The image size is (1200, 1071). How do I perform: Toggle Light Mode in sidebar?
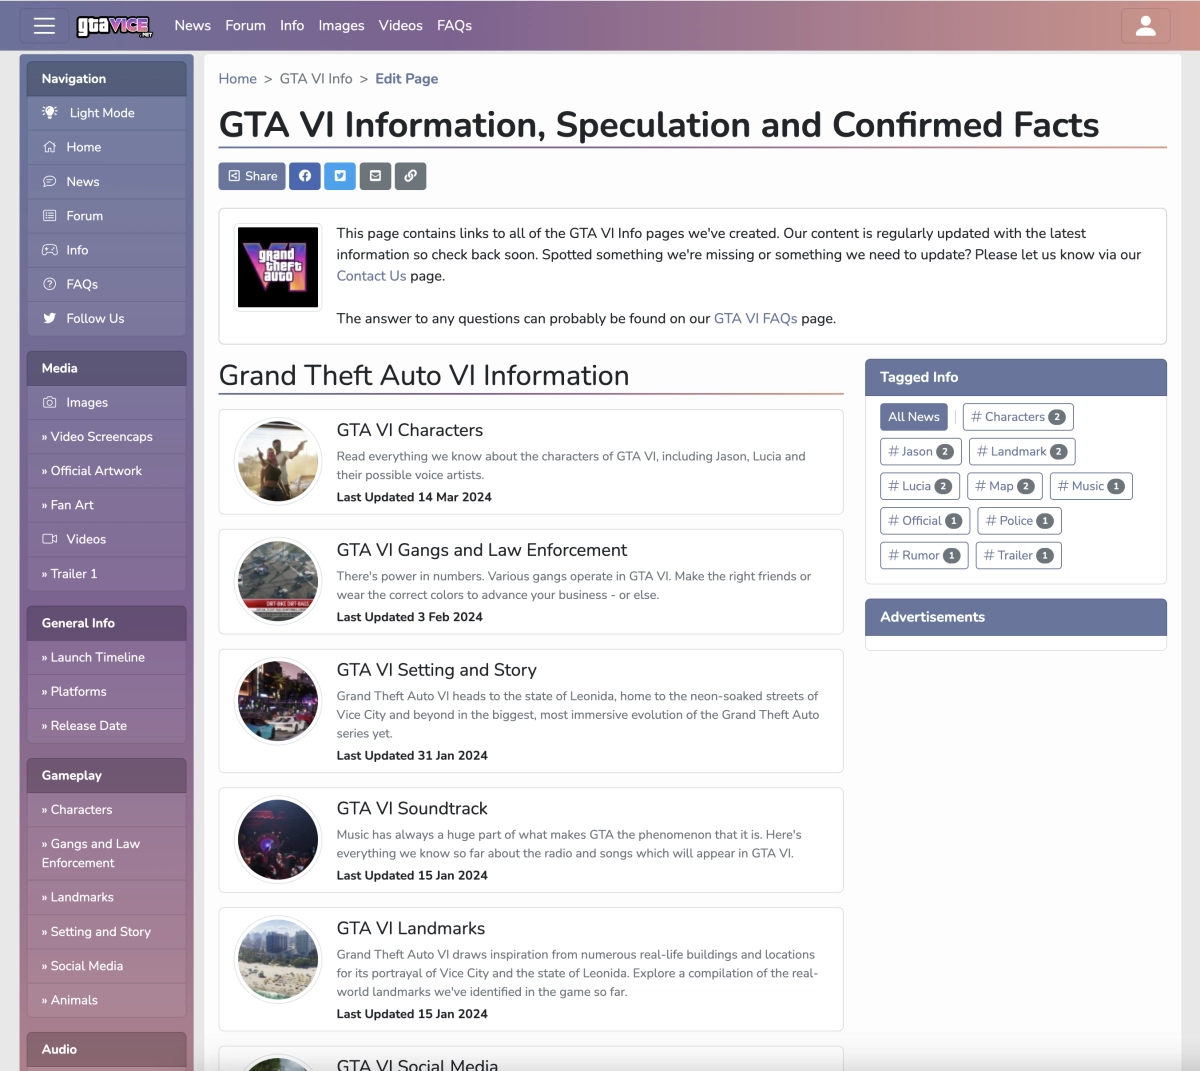tap(106, 113)
